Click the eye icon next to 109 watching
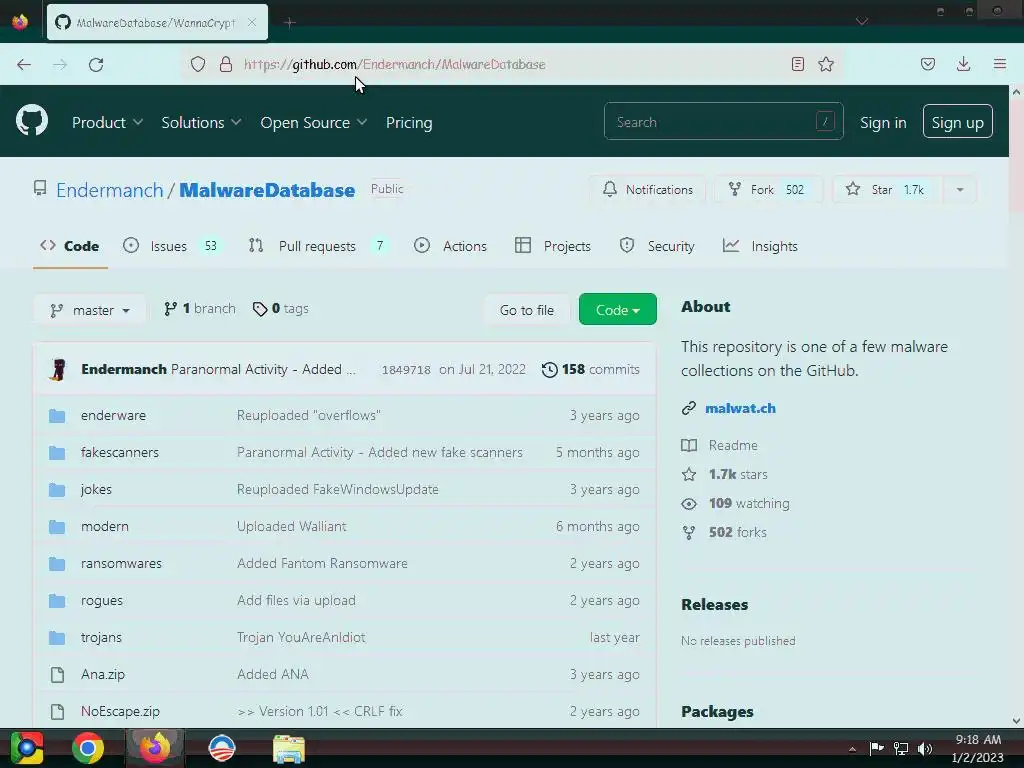The image size is (1024, 768). [689, 504]
